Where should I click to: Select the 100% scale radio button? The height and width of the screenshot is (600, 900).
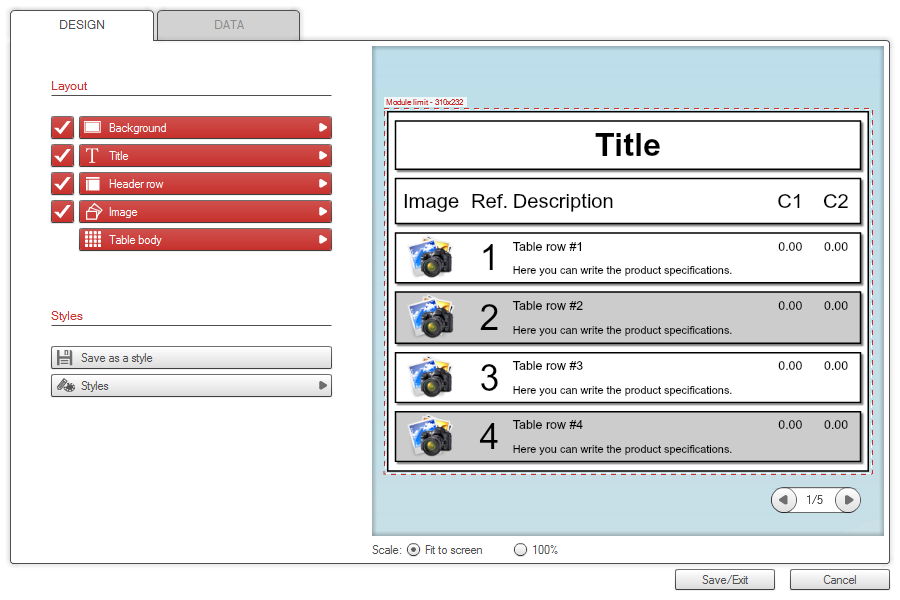pyautogui.click(x=520, y=550)
